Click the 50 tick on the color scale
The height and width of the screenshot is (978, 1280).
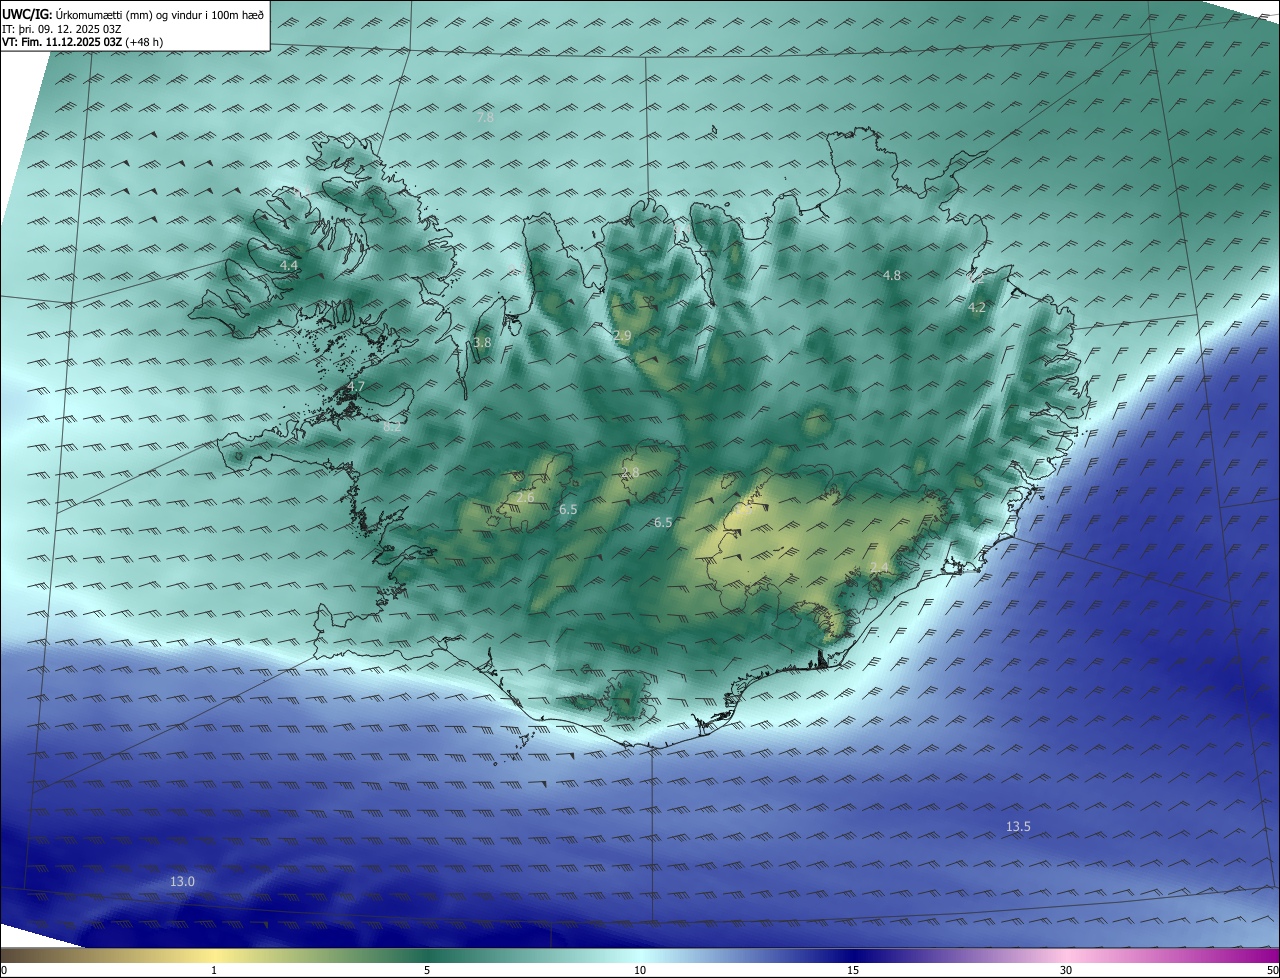1272,970
